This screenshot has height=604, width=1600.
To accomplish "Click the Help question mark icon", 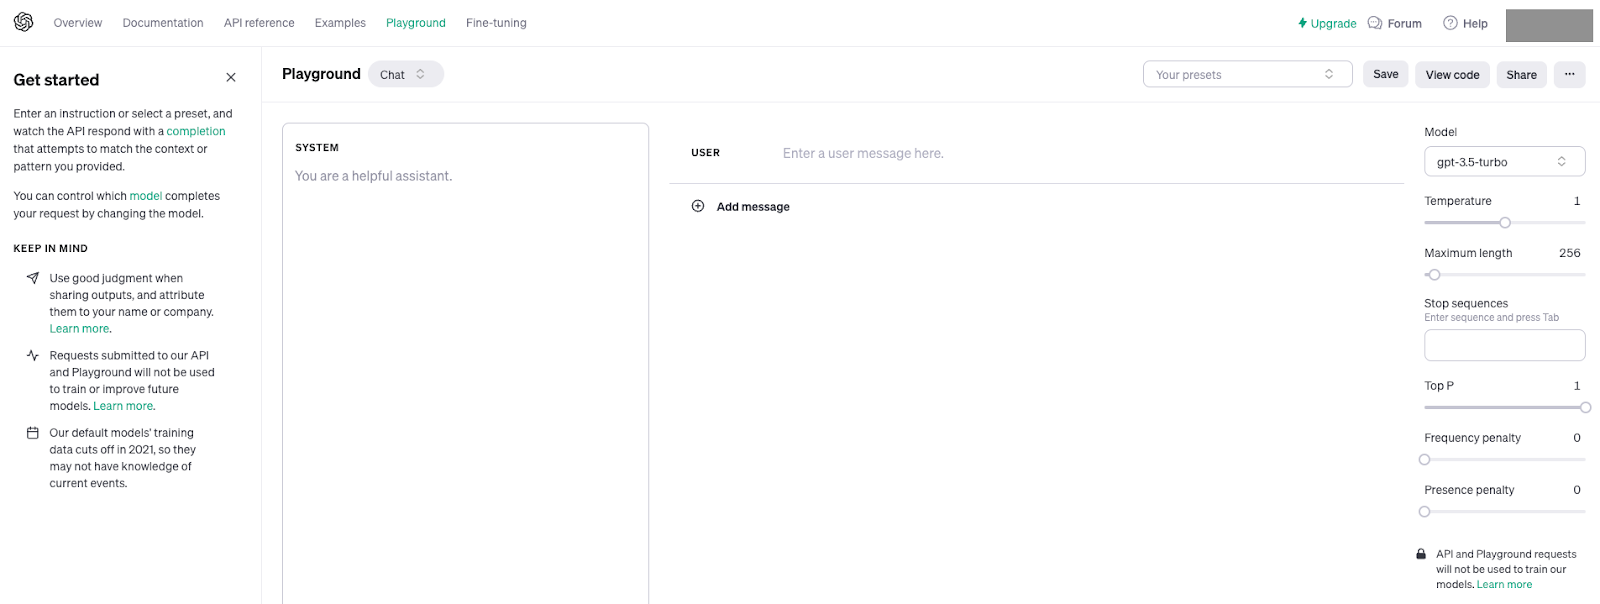I will tap(1450, 23).
